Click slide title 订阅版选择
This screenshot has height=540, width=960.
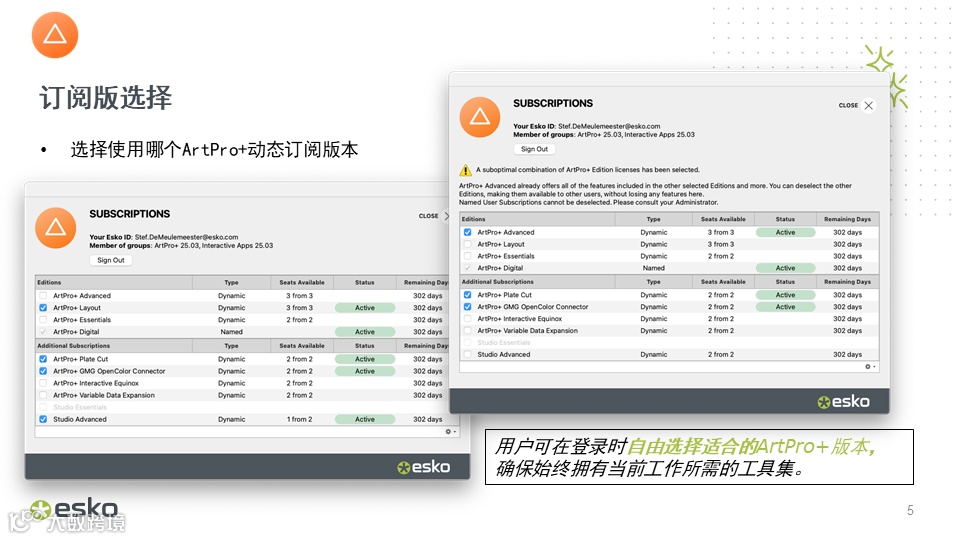[x=106, y=97]
